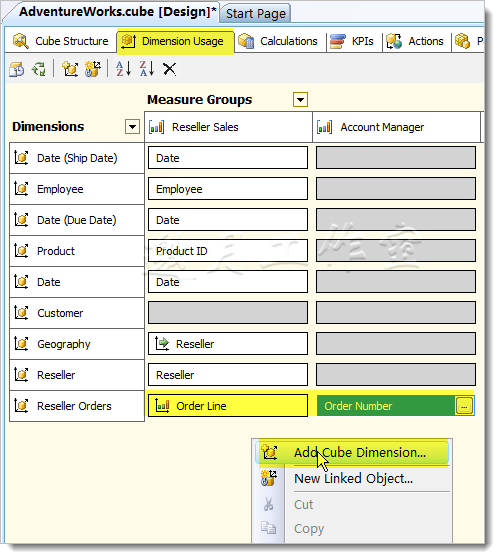Click the Cube Structure tab icon
500x559 pixels.
pos(20,41)
